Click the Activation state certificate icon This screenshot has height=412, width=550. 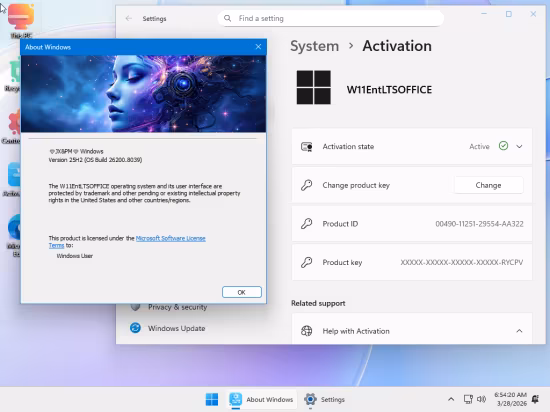(307, 147)
